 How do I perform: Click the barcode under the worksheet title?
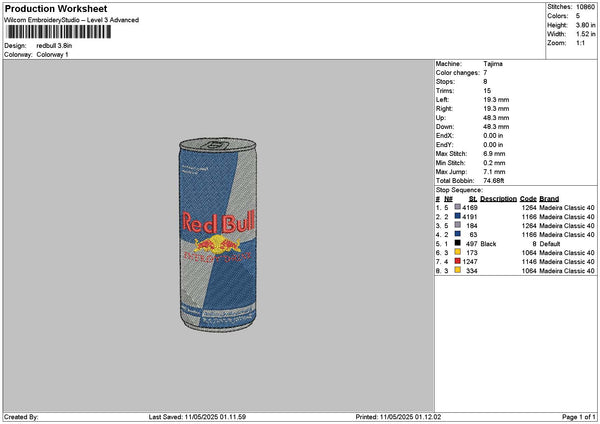(59, 32)
